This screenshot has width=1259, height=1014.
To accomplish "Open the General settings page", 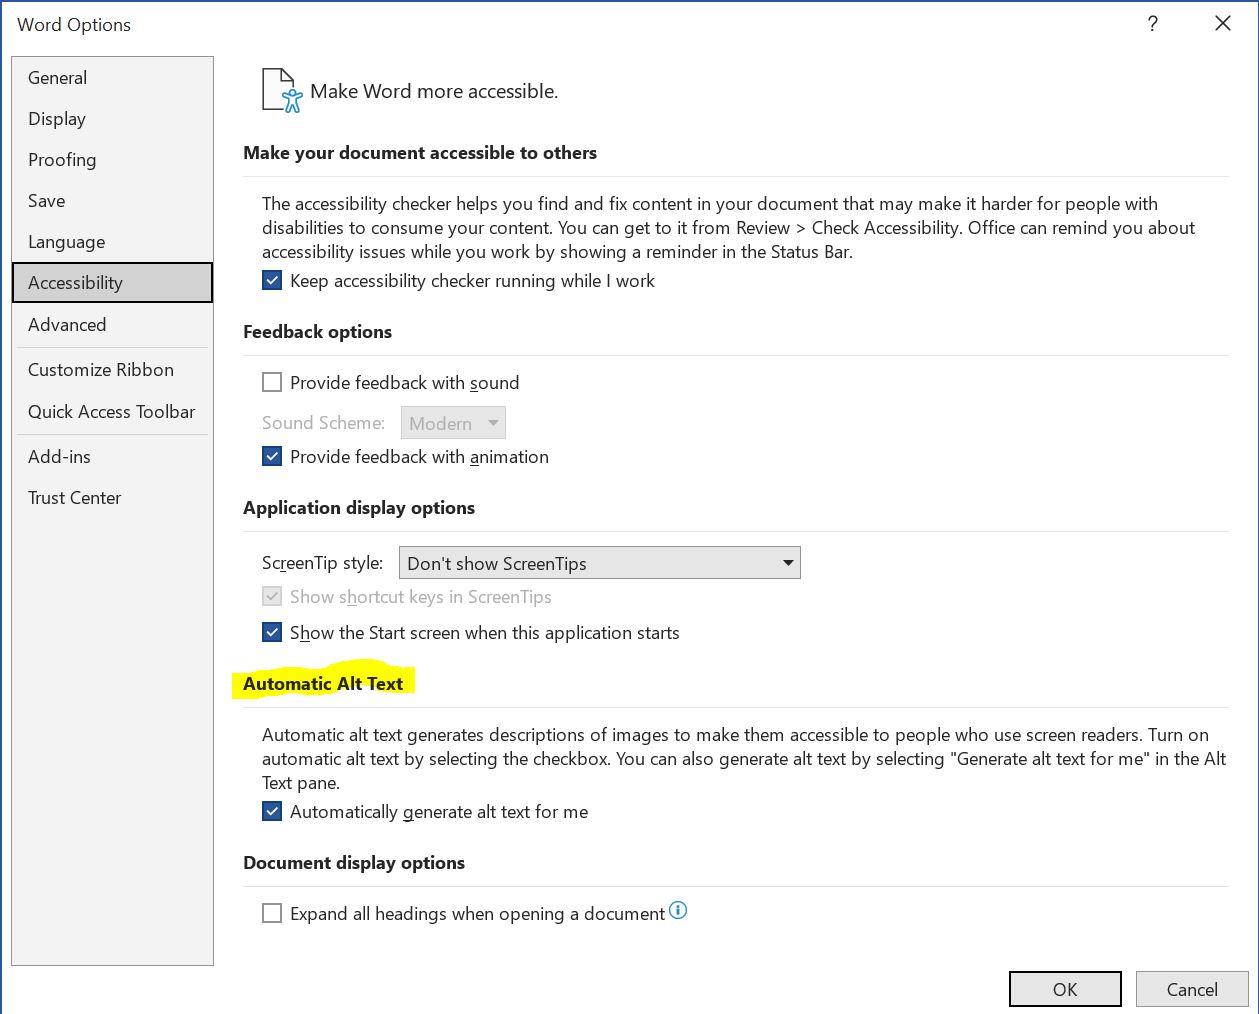I will click(x=57, y=77).
